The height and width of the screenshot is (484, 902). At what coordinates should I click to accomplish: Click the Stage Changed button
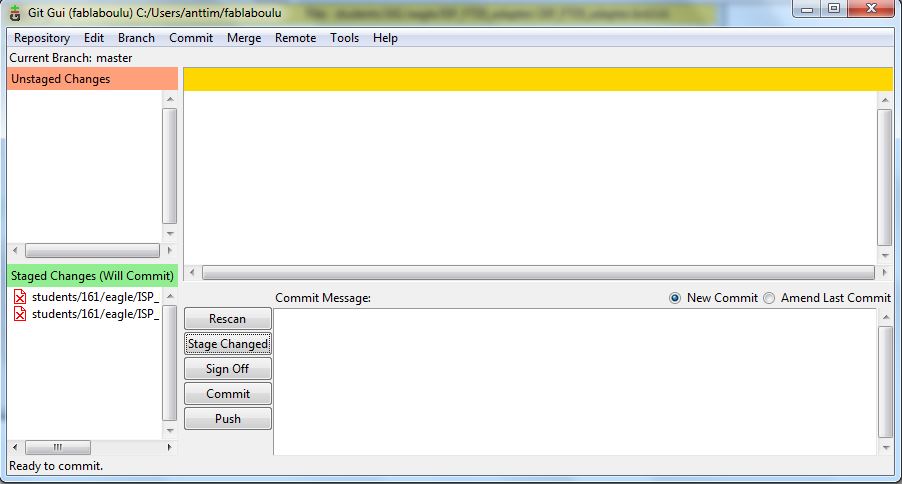click(x=228, y=344)
